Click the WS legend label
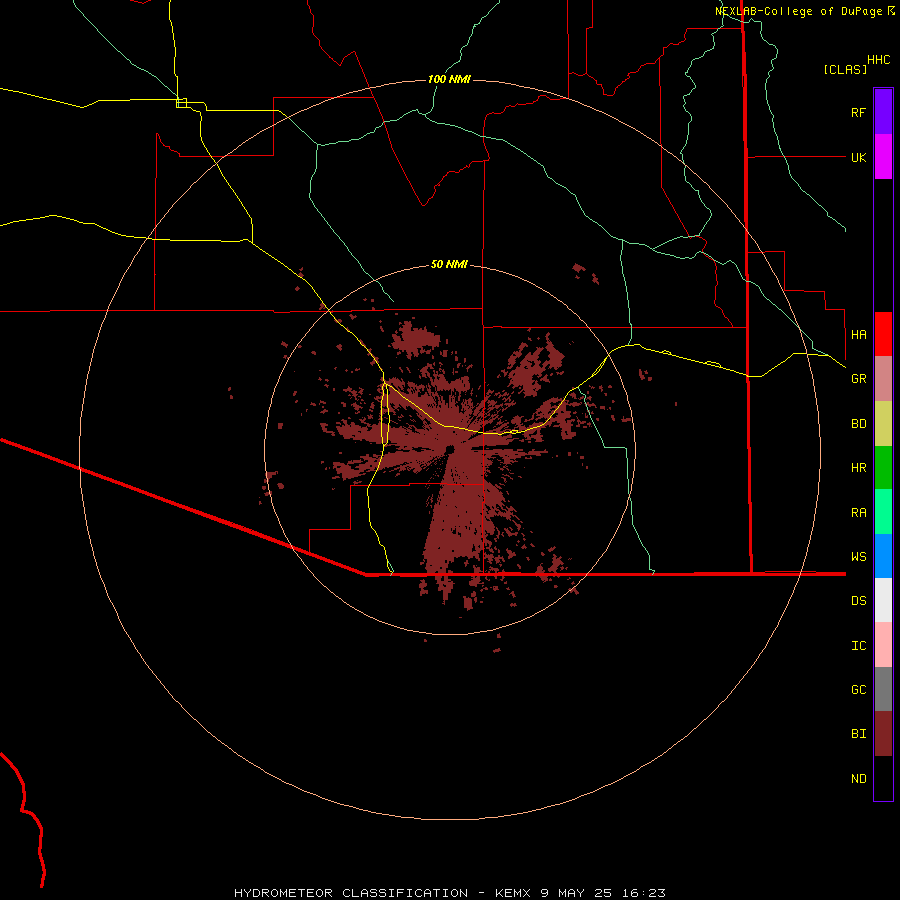900x900 pixels. tap(858, 556)
